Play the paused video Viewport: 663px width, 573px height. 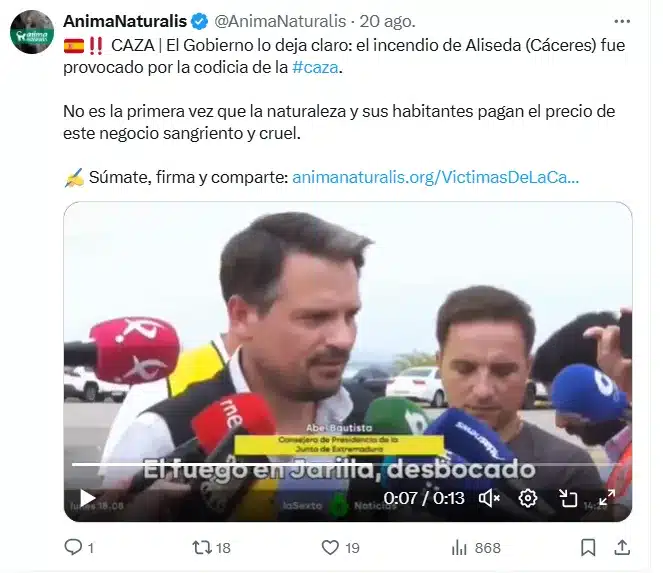point(87,498)
